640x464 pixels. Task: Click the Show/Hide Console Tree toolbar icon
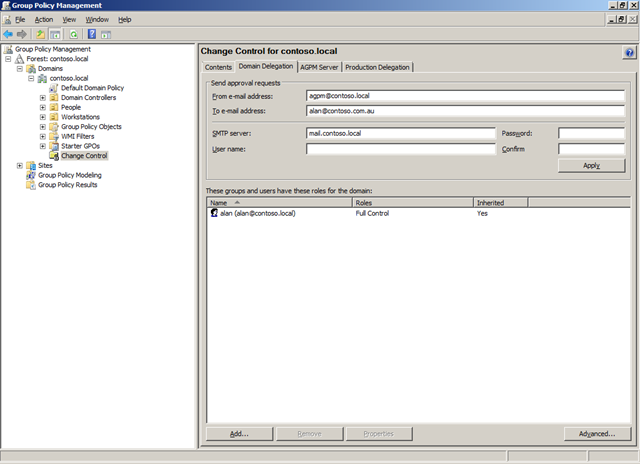click(x=56, y=33)
